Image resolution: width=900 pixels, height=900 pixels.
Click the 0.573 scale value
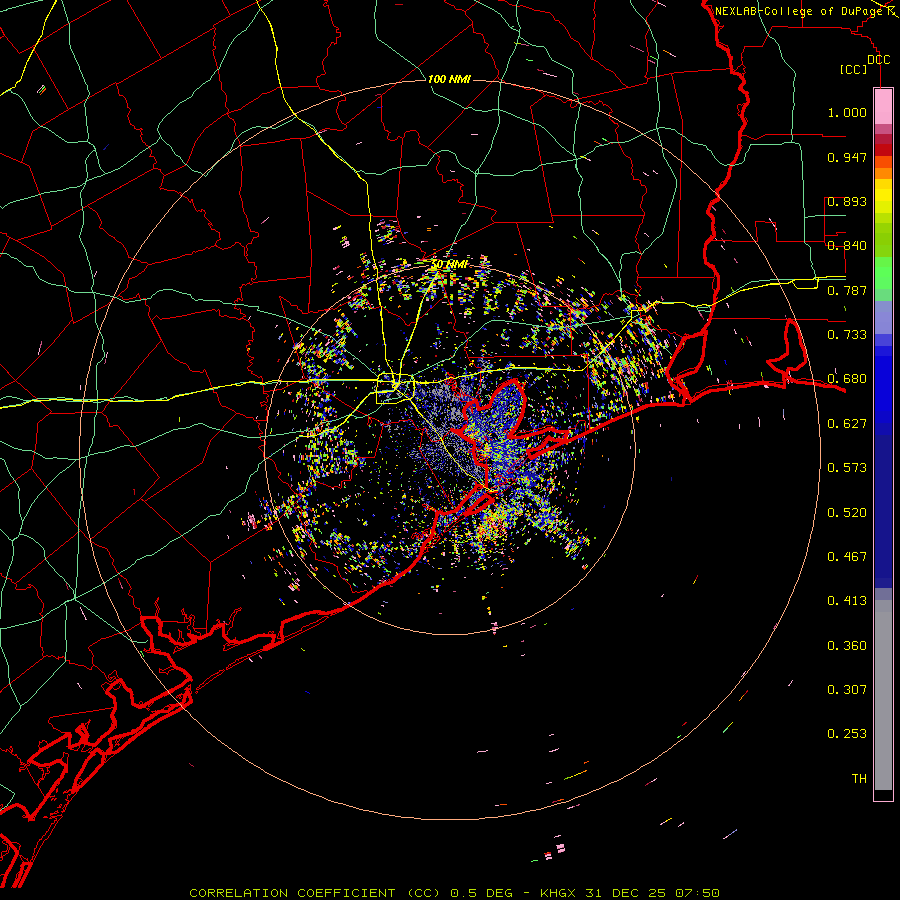coord(847,468)
